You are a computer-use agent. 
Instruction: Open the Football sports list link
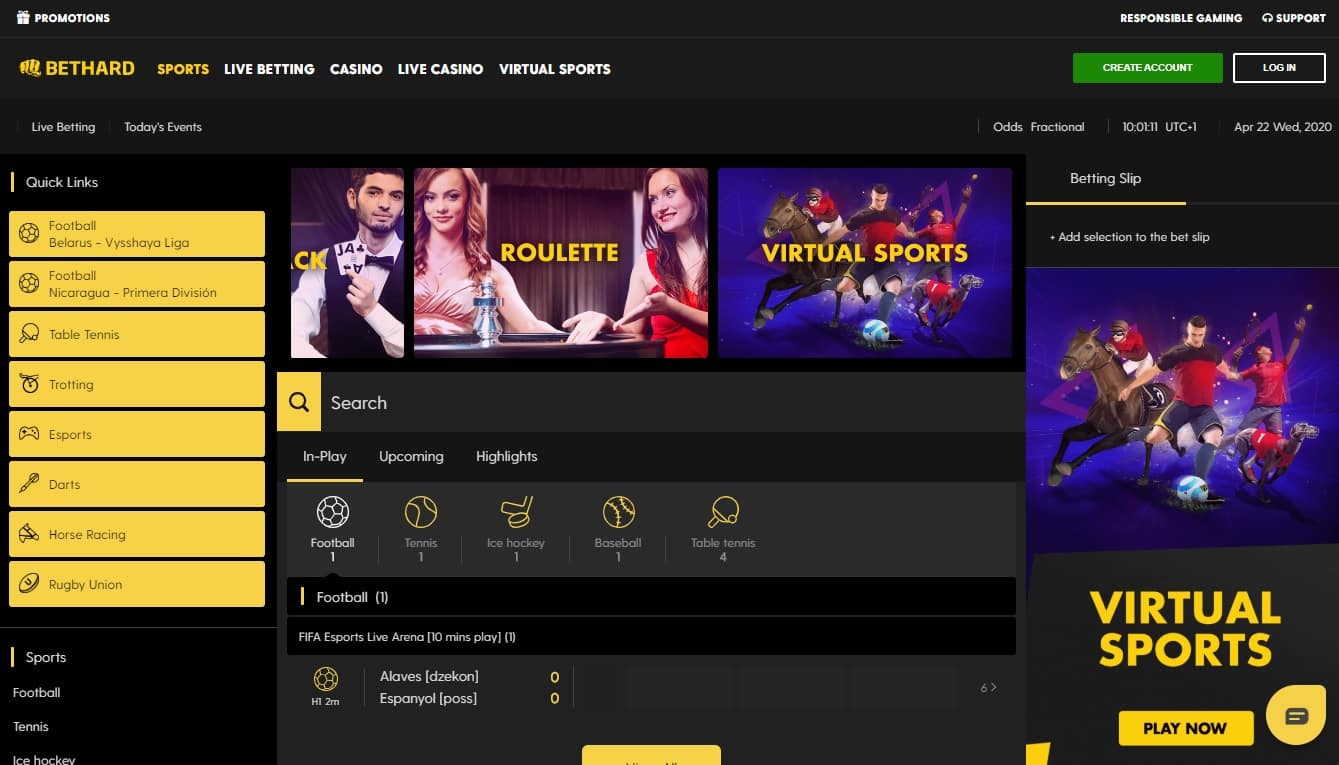(37, 692)
